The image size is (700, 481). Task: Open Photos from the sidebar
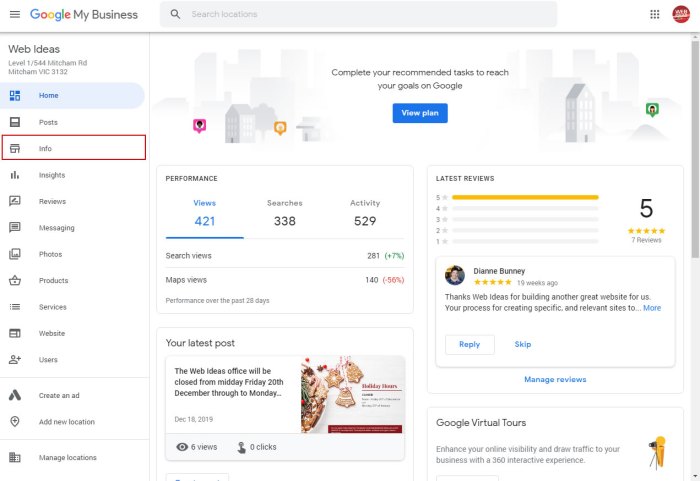[50, 254]
